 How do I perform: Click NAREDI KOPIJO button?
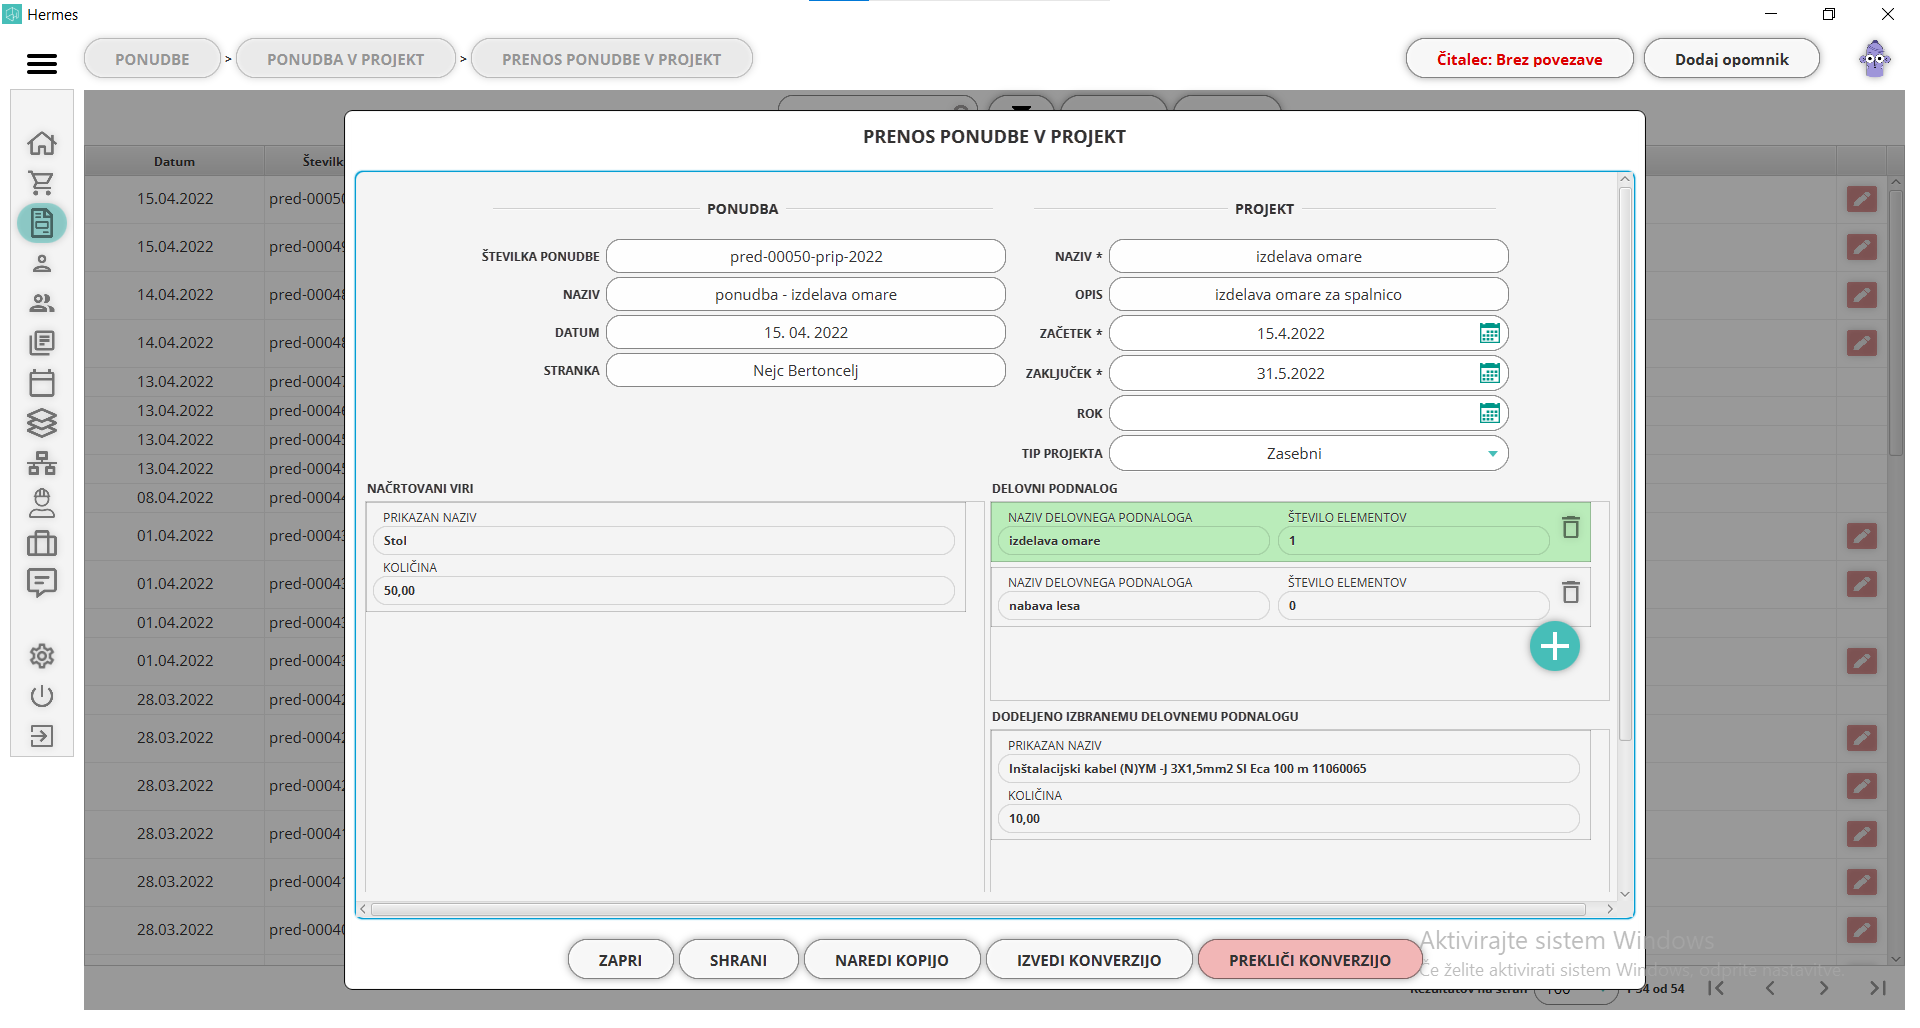pyautogui.click(x=892, y=960)
